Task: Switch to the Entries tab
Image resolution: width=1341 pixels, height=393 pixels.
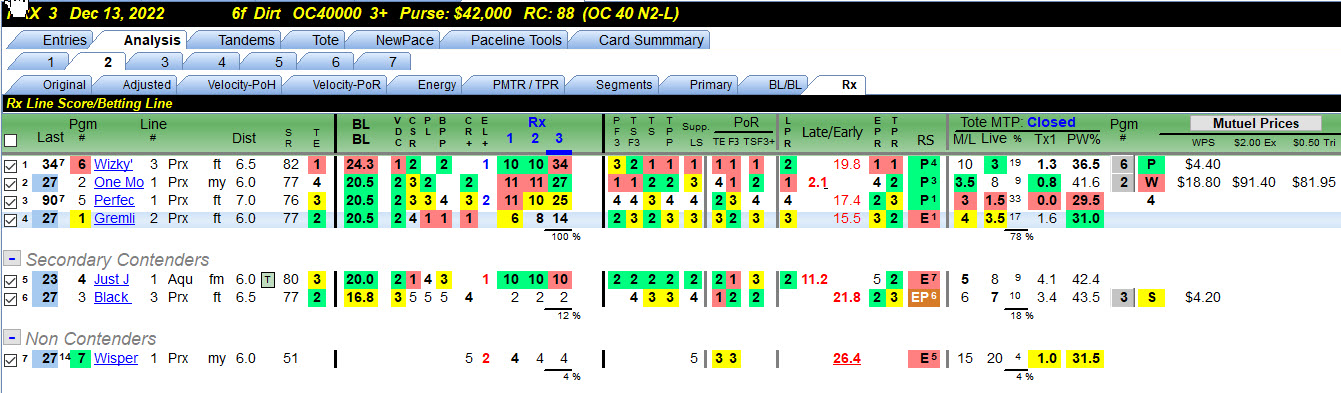Action: pyautogui.click(x=64, y=40)
